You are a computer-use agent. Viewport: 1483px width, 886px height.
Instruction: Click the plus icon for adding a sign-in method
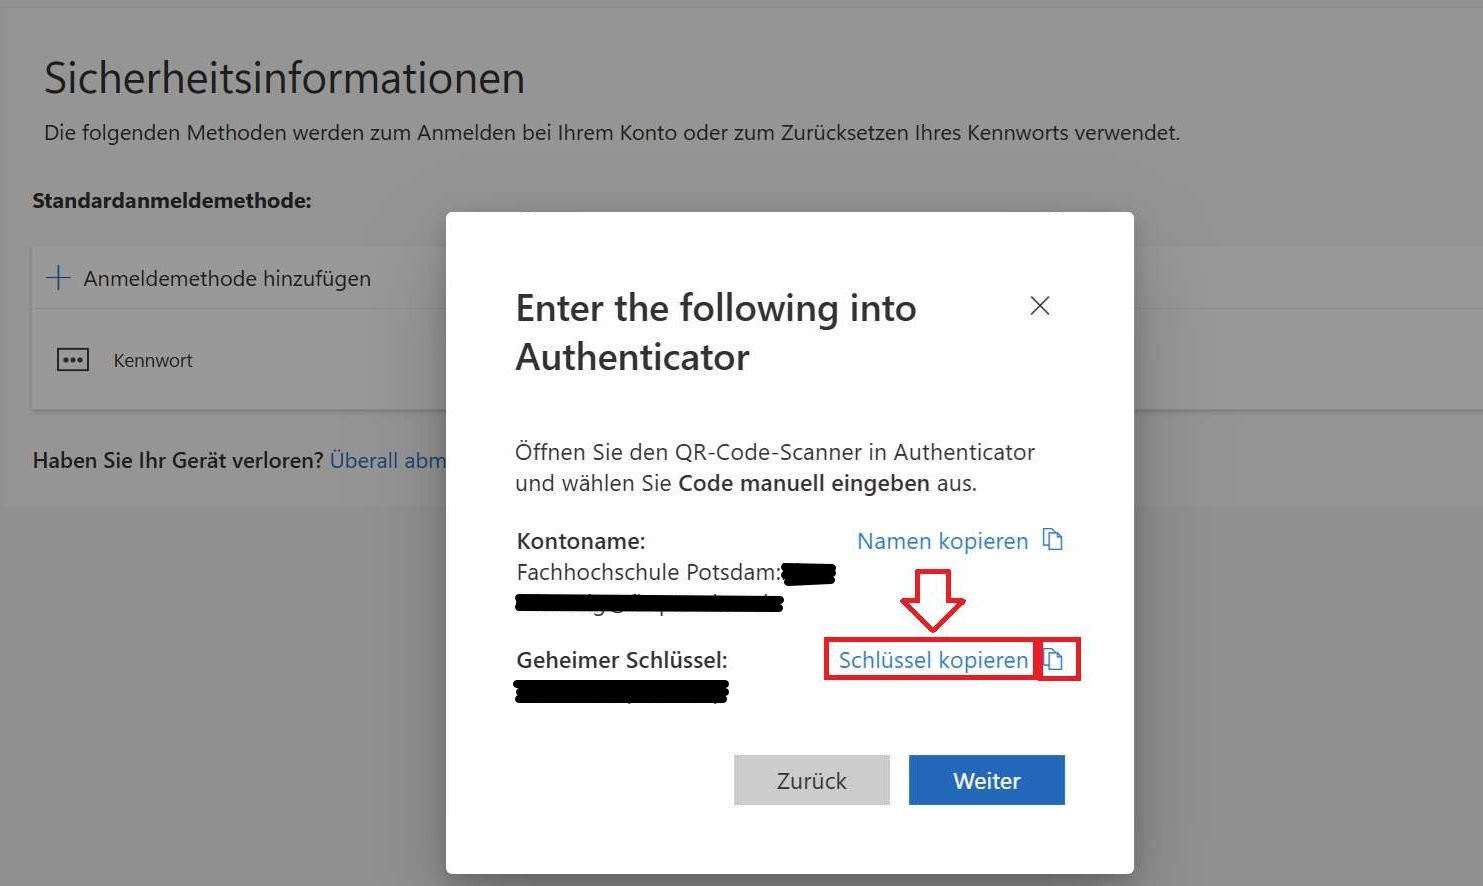click(x=58, y=278)
